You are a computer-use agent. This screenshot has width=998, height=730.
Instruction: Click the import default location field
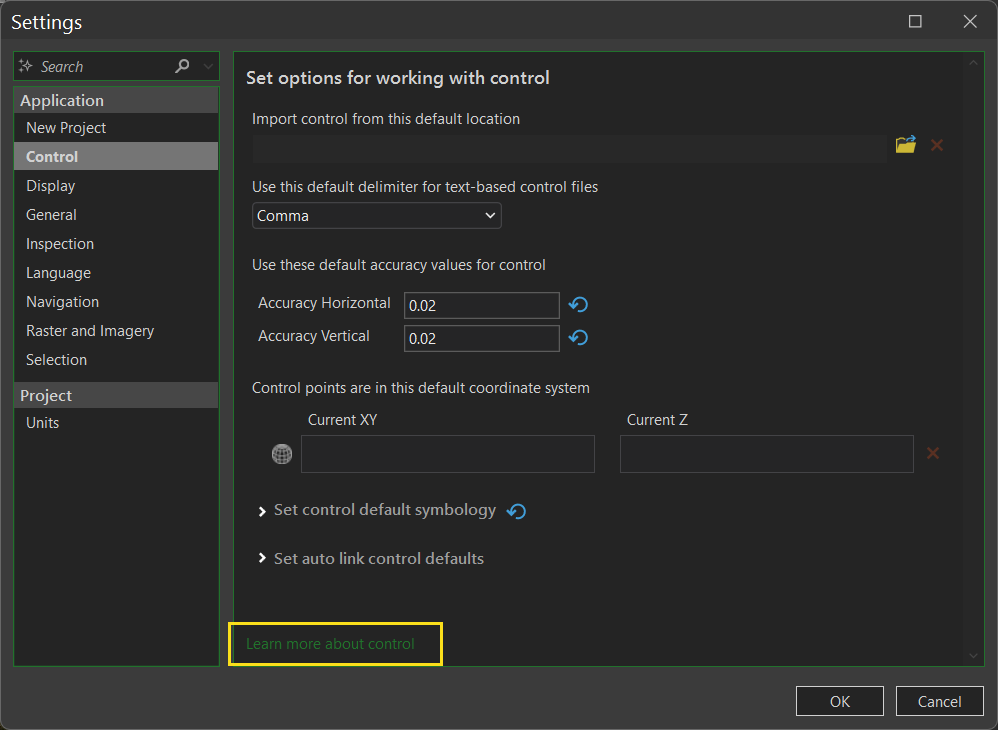(569, 148)
